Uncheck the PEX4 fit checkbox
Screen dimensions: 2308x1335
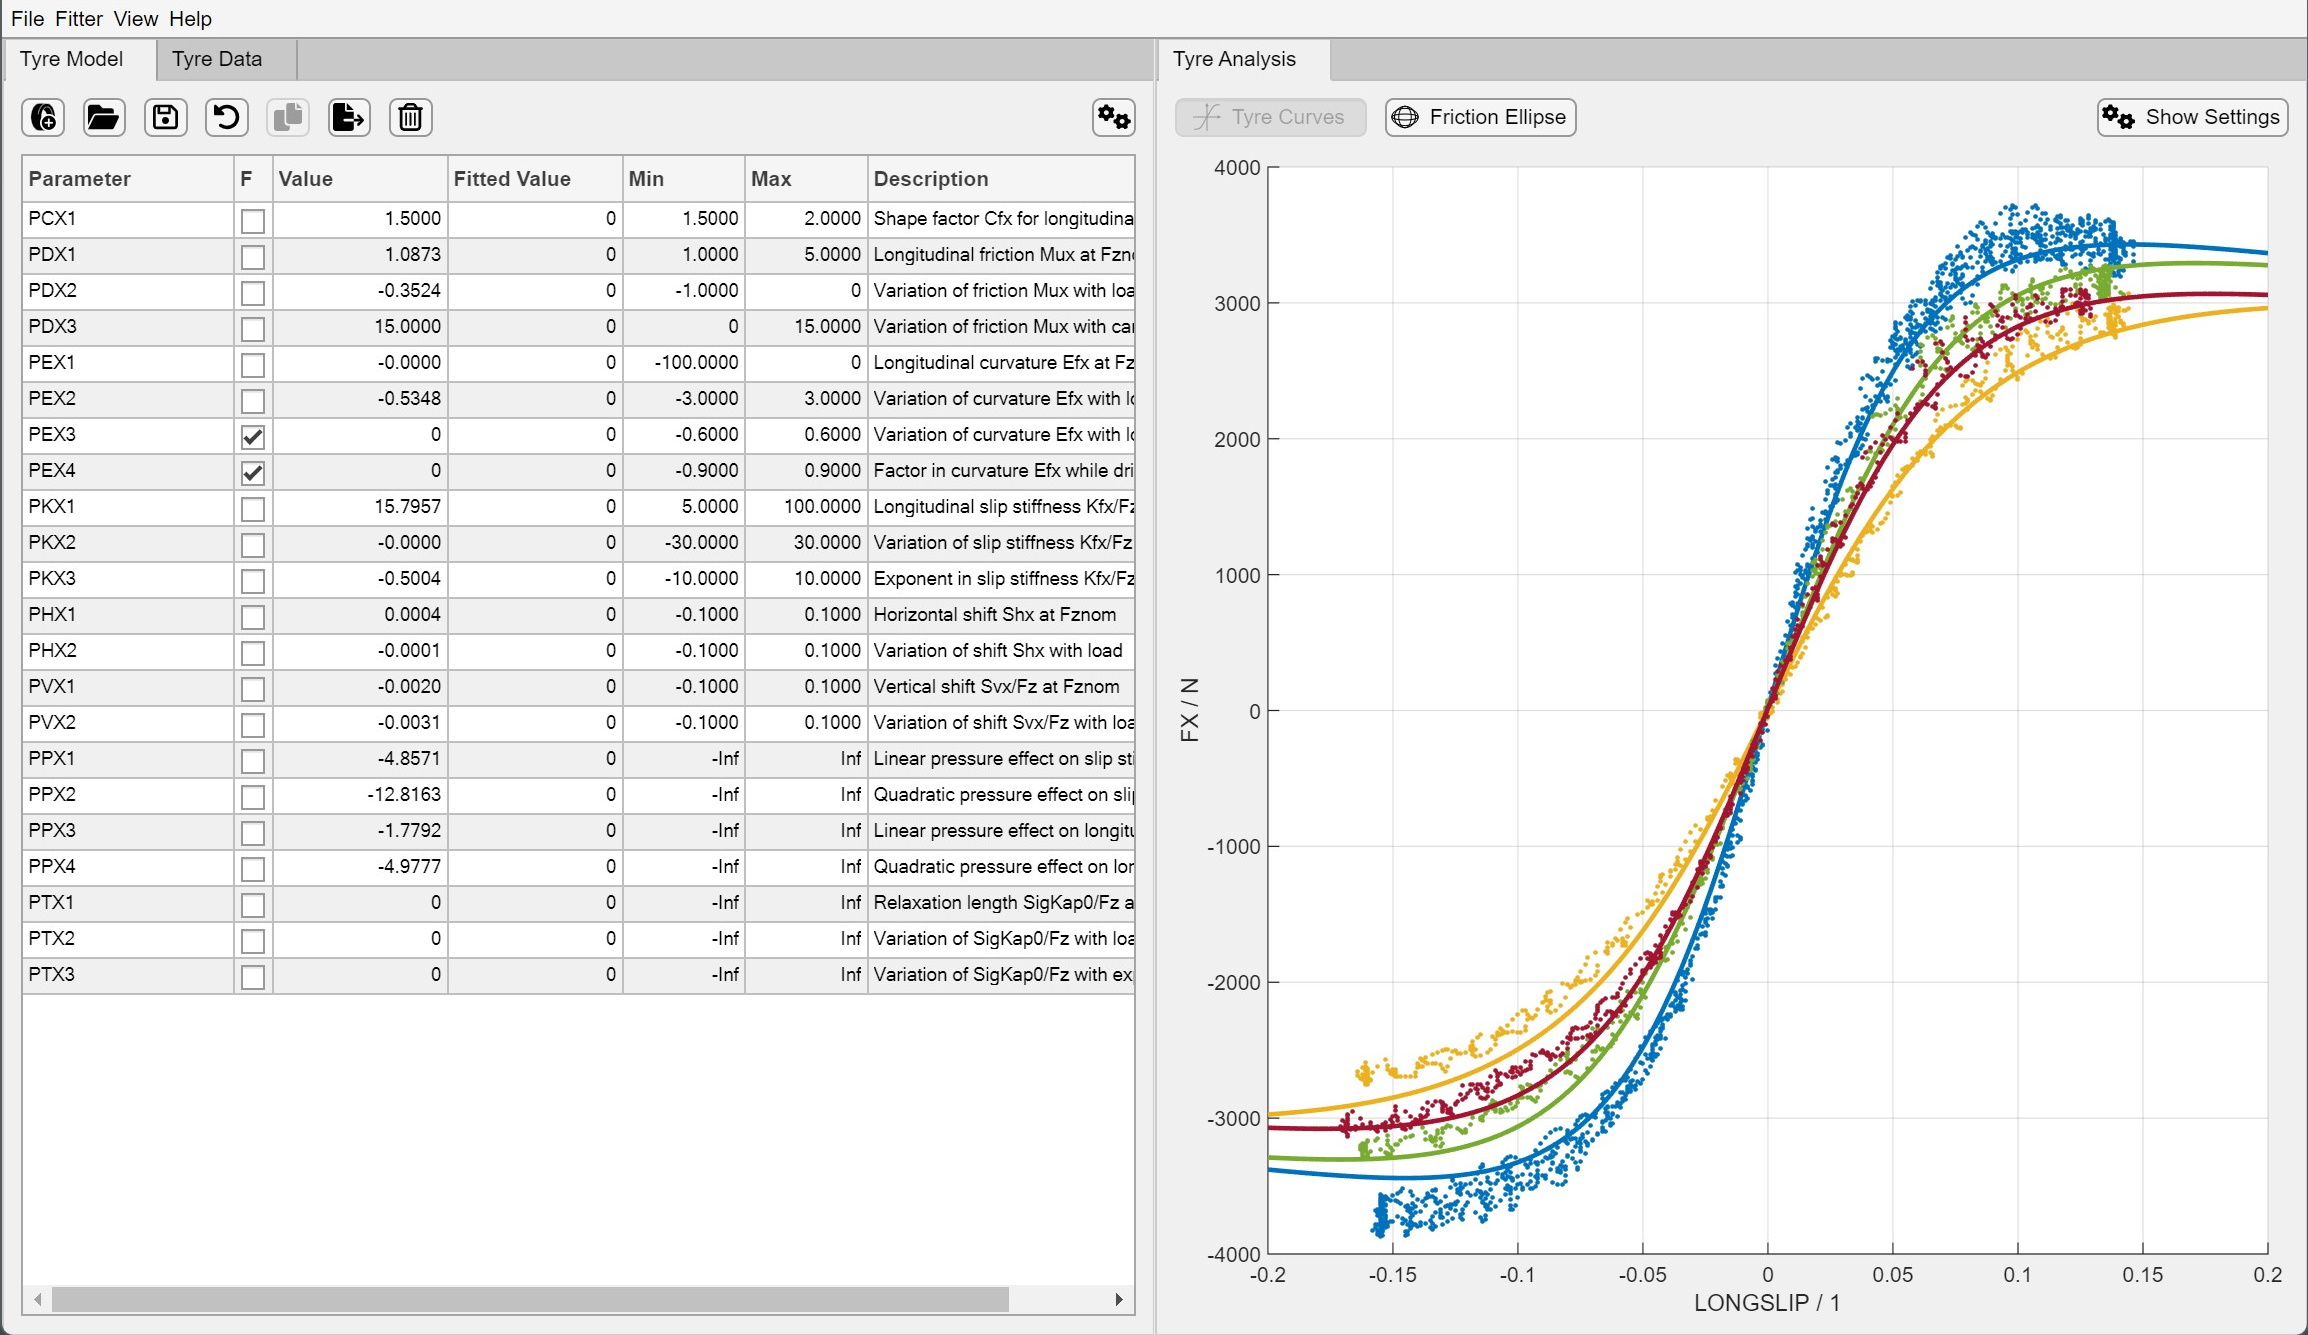click(x=253, y=472)
